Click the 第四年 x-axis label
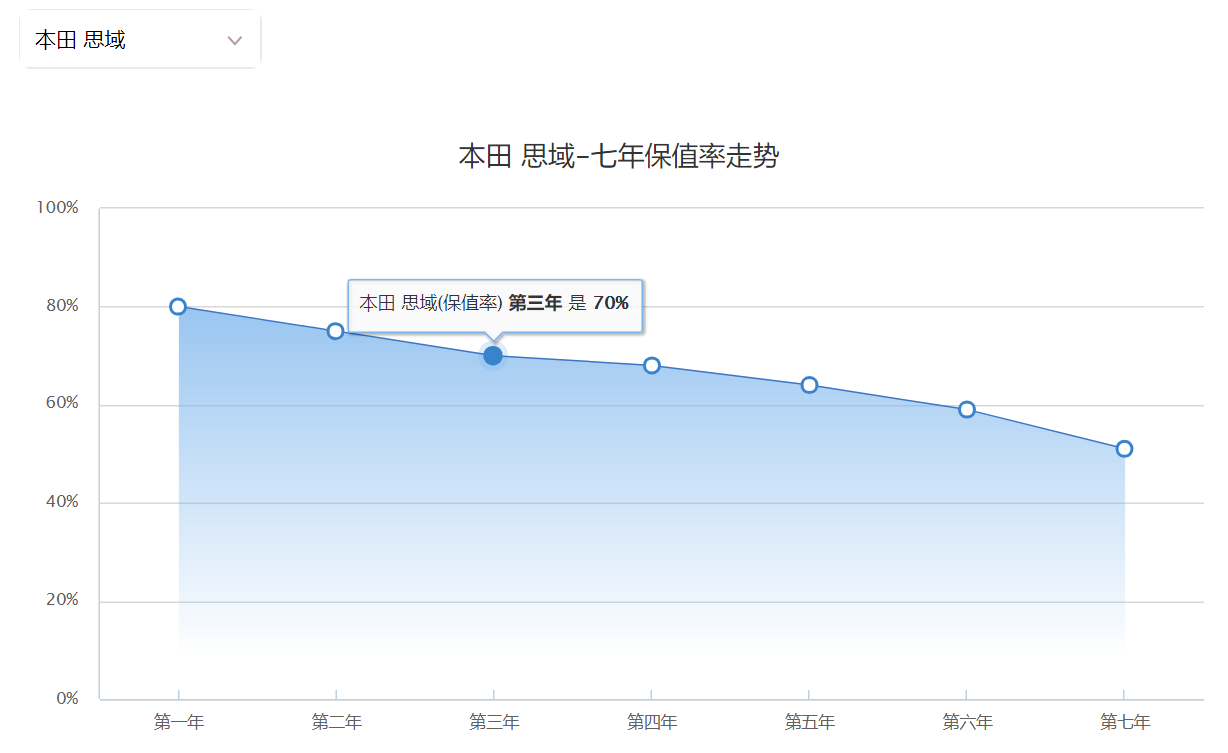This screenshot has width=1228, height=753. (x=652, y=722)
